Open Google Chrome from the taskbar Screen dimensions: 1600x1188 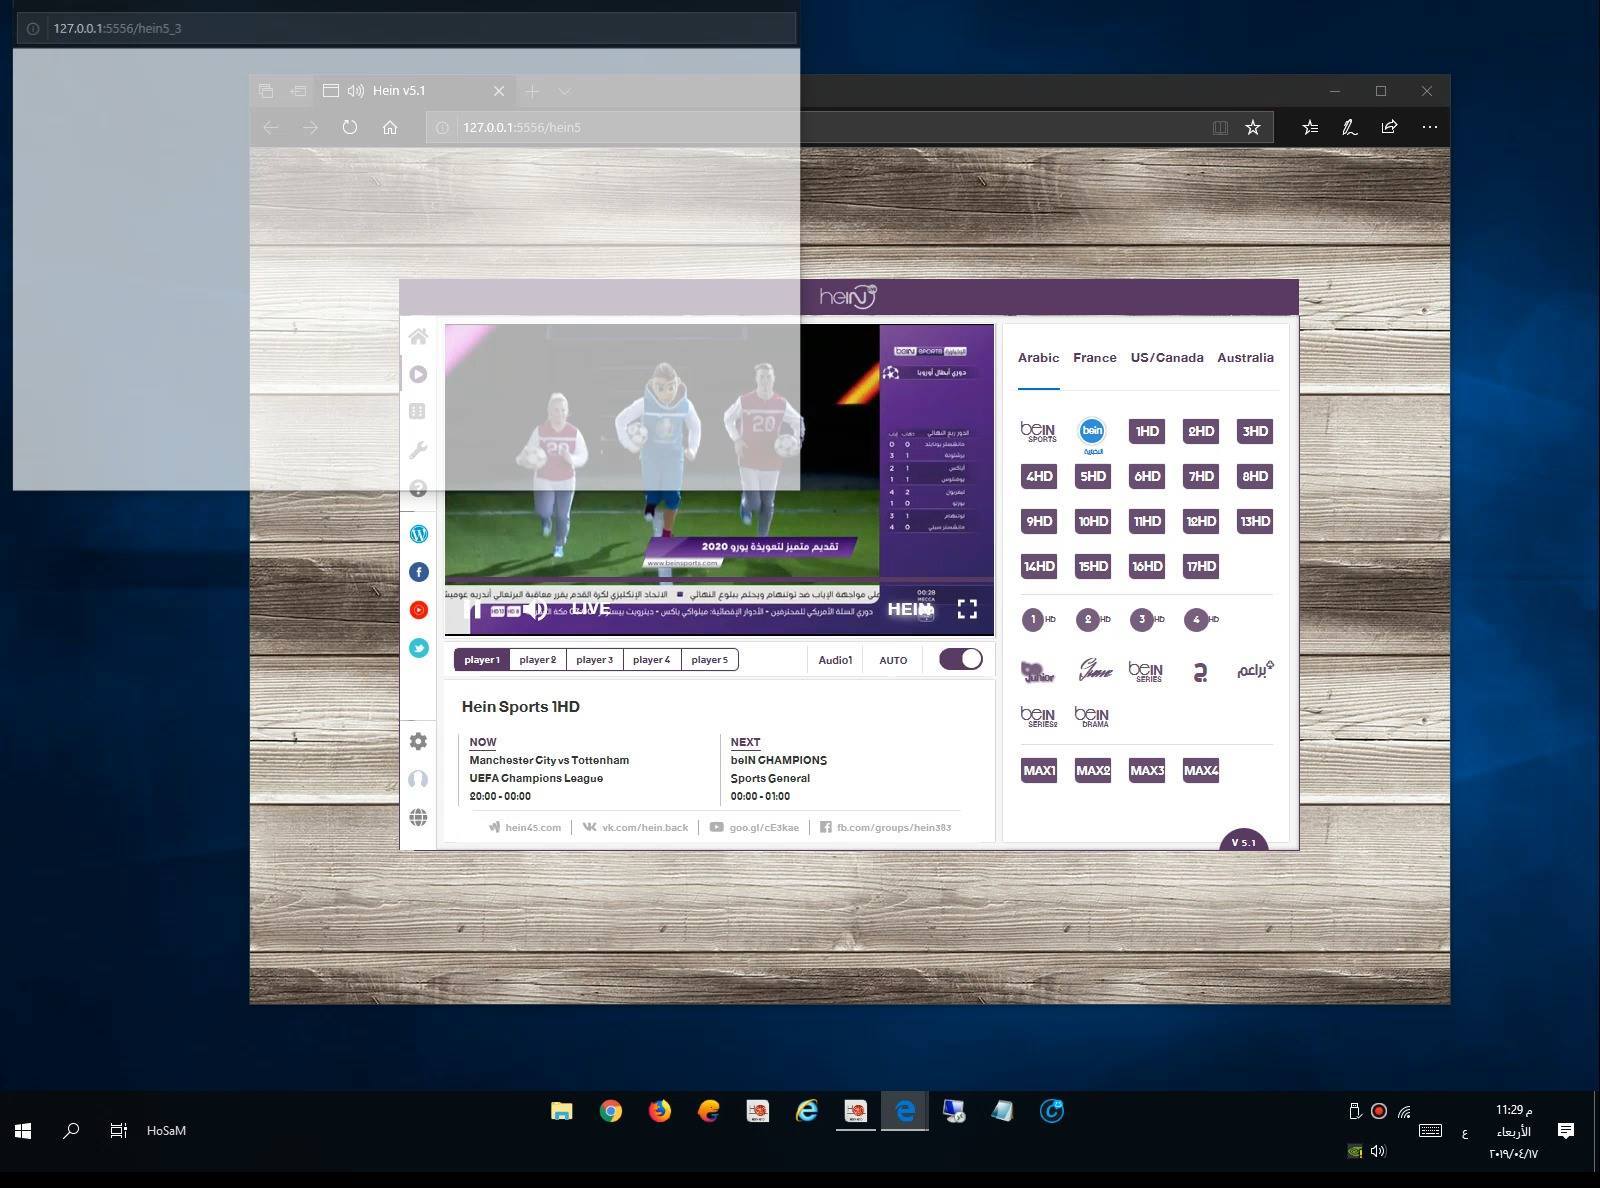(x=611, y=1111)
